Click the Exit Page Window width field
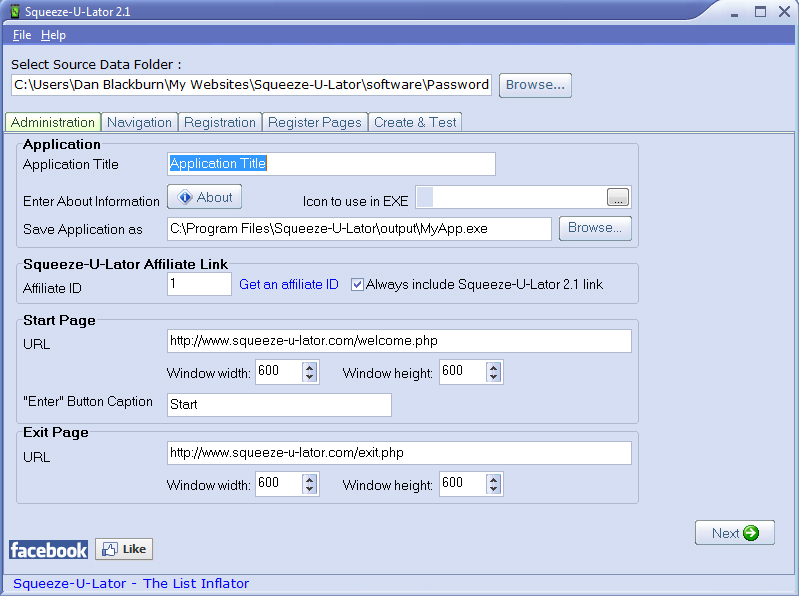 coord(279,484)
